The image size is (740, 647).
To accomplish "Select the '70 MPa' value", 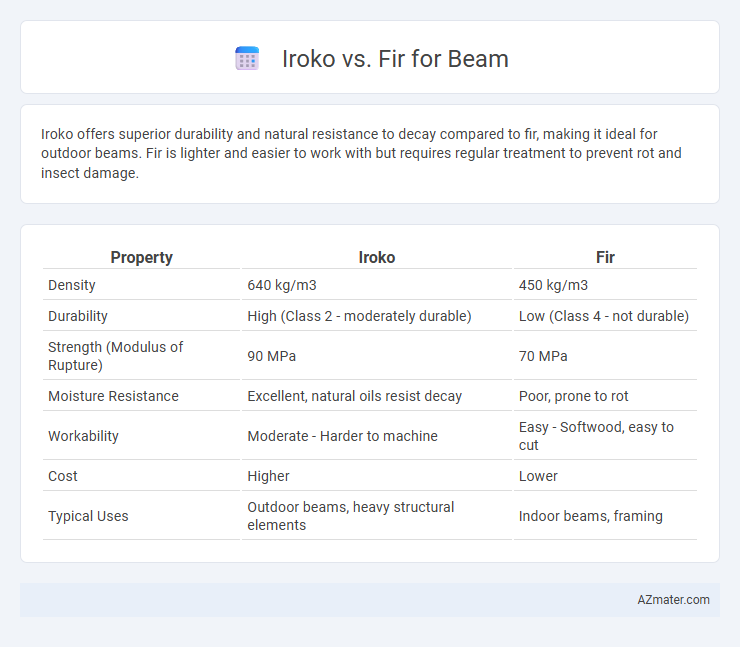I will tap(543, 356).
